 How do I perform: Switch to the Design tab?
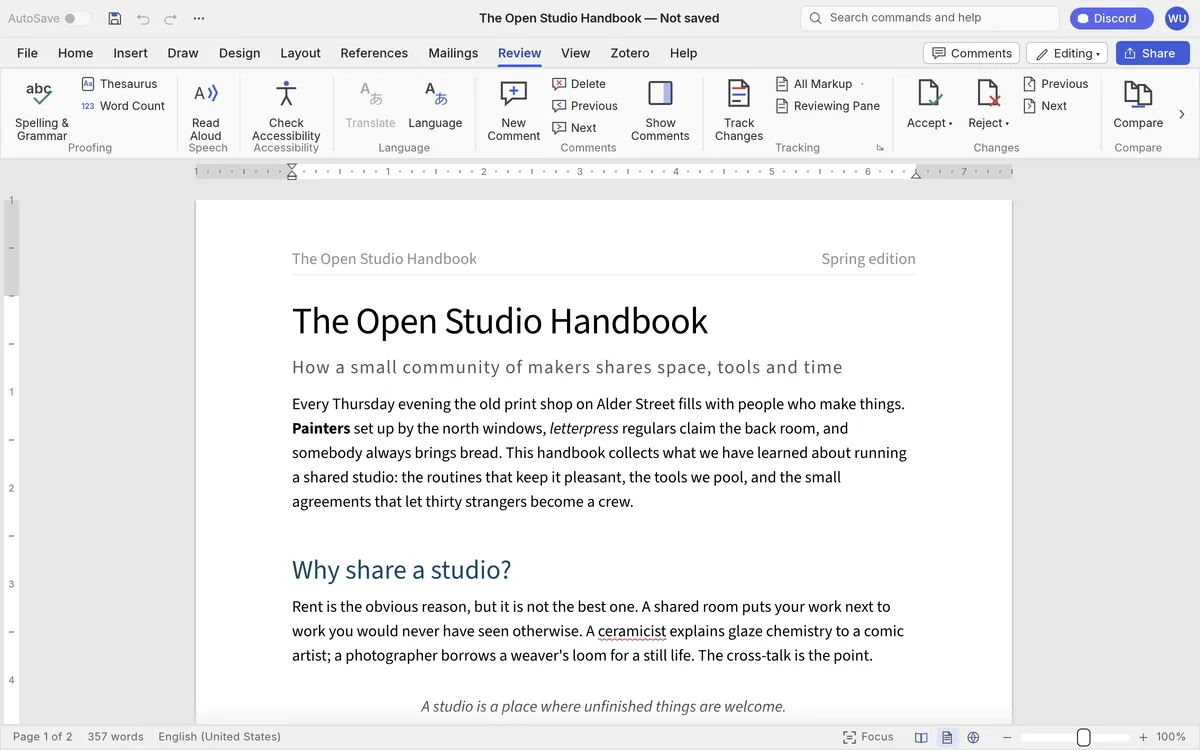[x=239, y=53]
